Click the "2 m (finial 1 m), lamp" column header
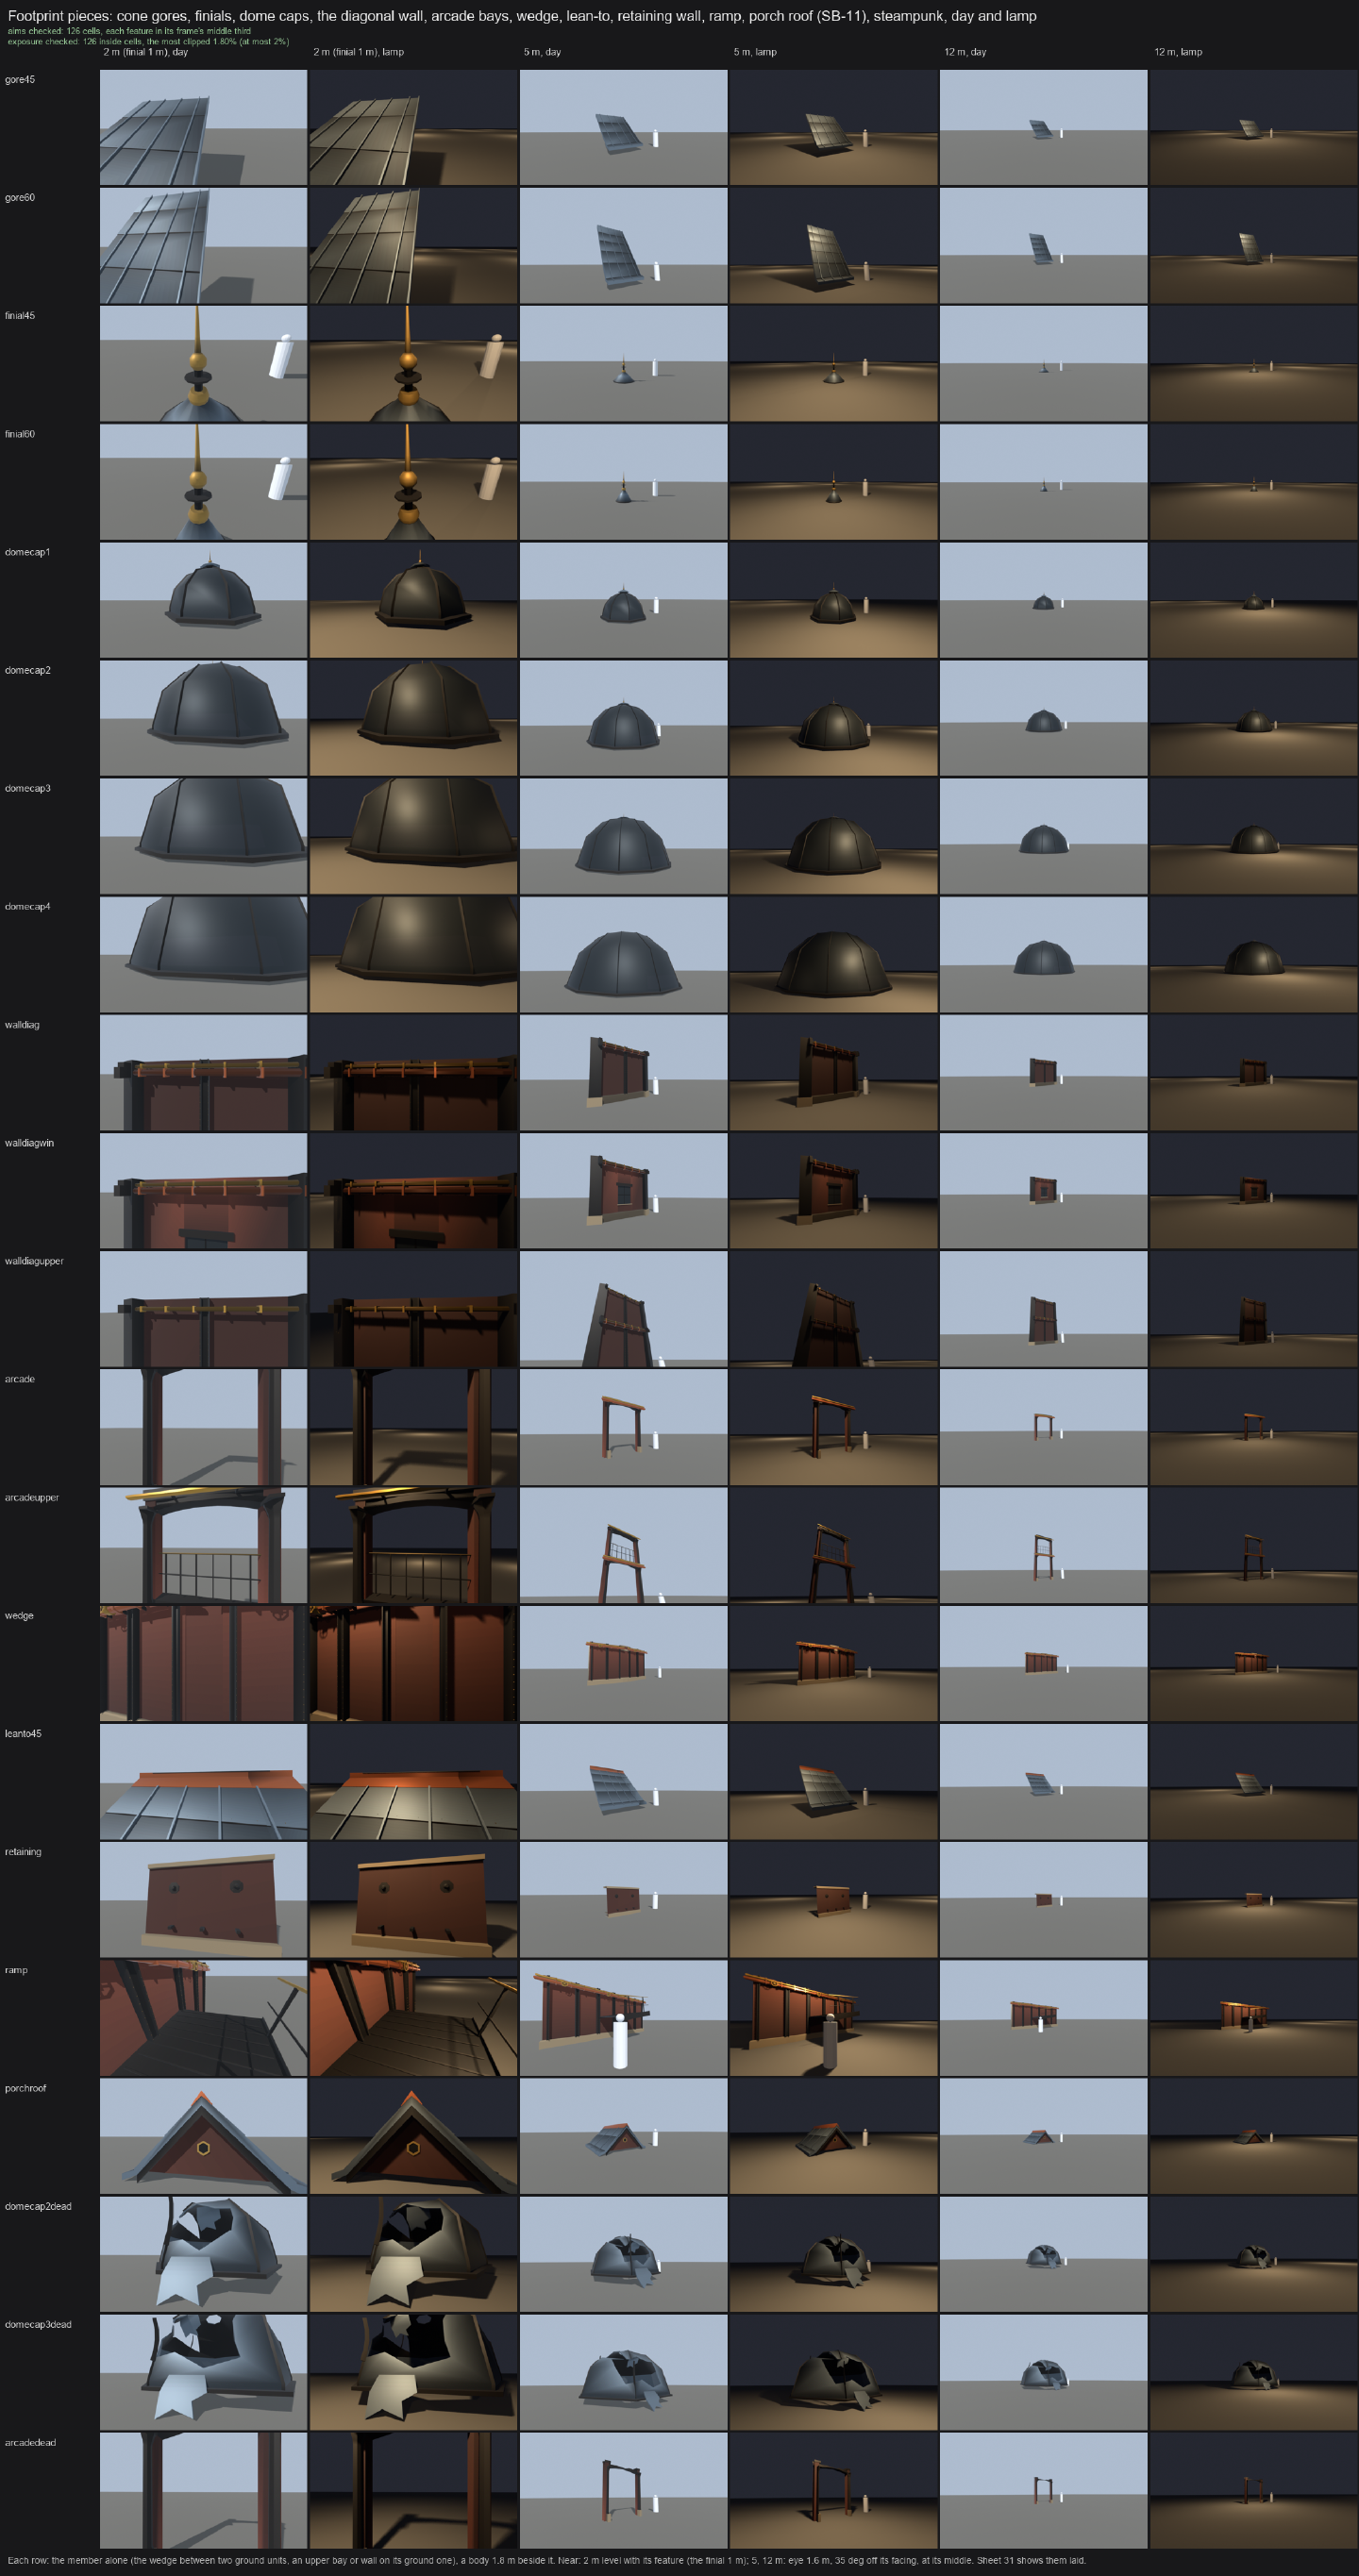The image size is (1359, 2576). 359,52
